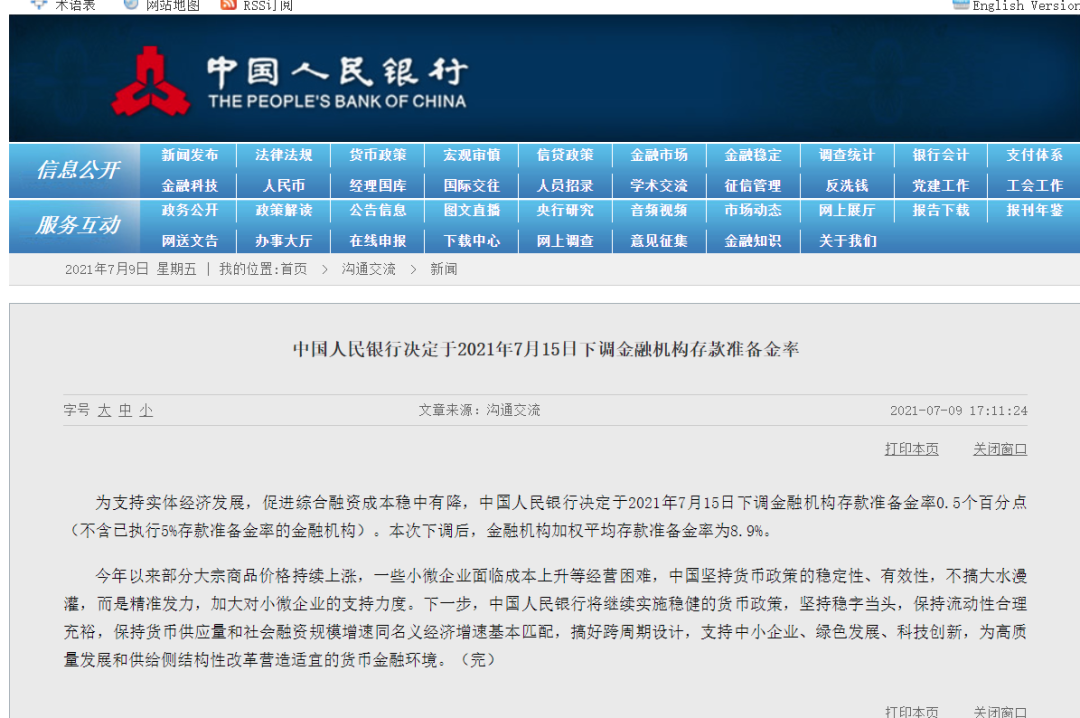
Task: Set font size to large 大
Action: [x=104, y=411]
